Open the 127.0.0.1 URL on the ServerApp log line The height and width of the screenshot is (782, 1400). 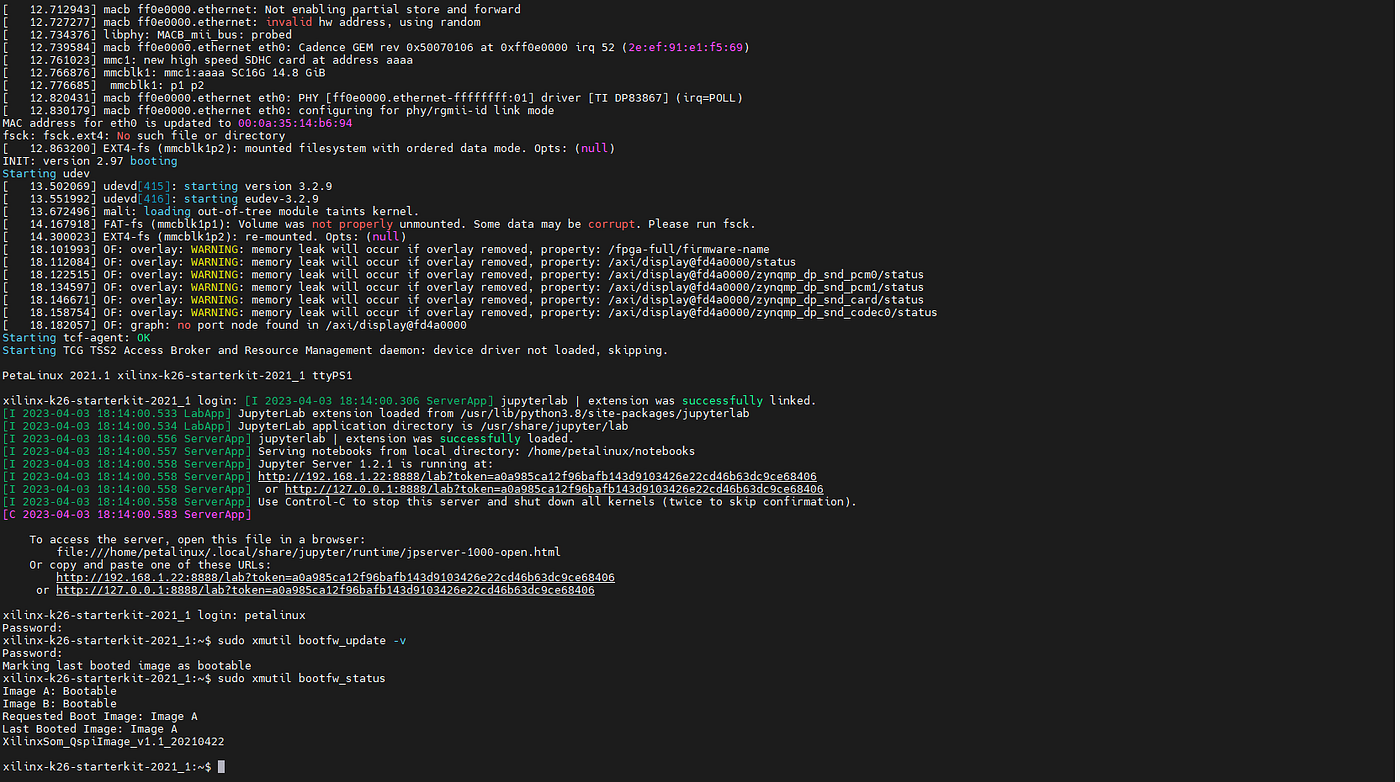point(554,490)
